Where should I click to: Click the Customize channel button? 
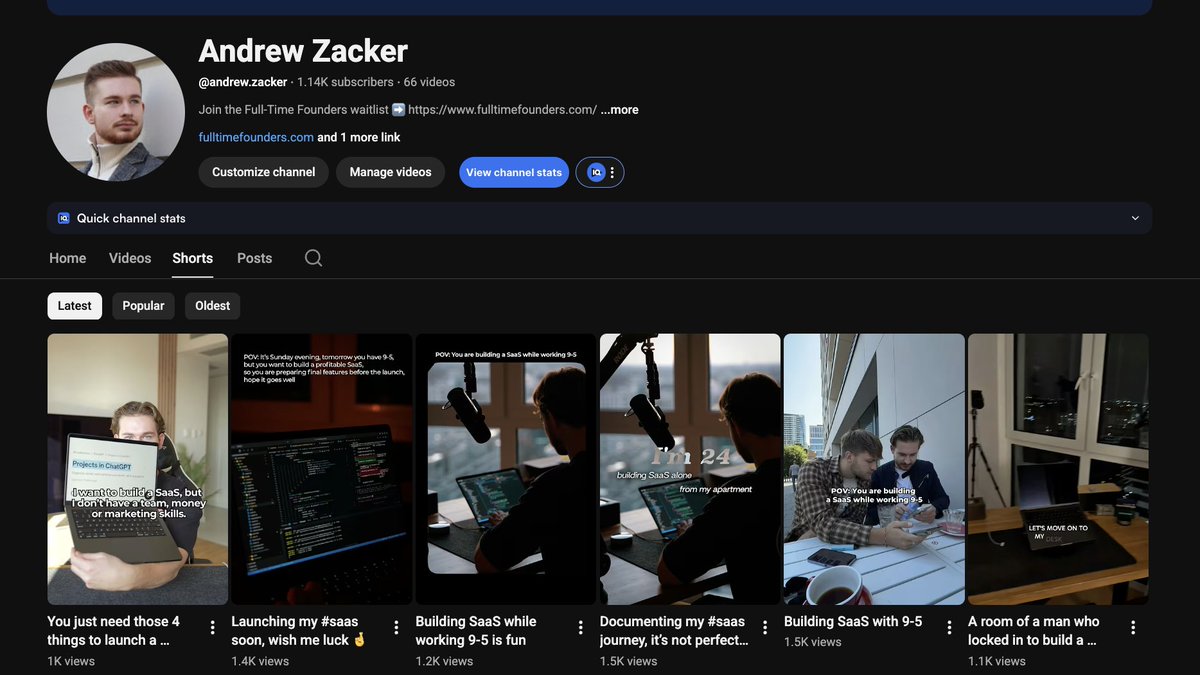click(263, 172)
